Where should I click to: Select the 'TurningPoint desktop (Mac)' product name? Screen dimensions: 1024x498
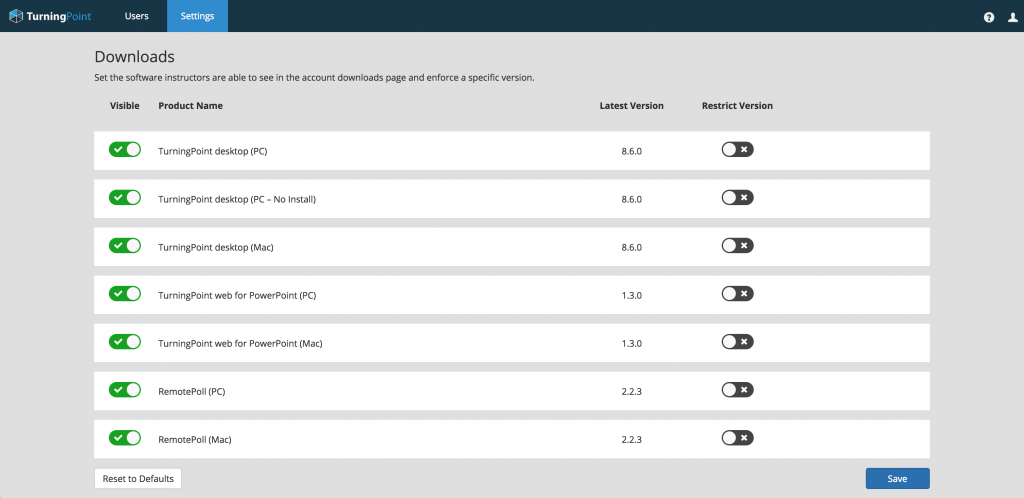point(216,247)
